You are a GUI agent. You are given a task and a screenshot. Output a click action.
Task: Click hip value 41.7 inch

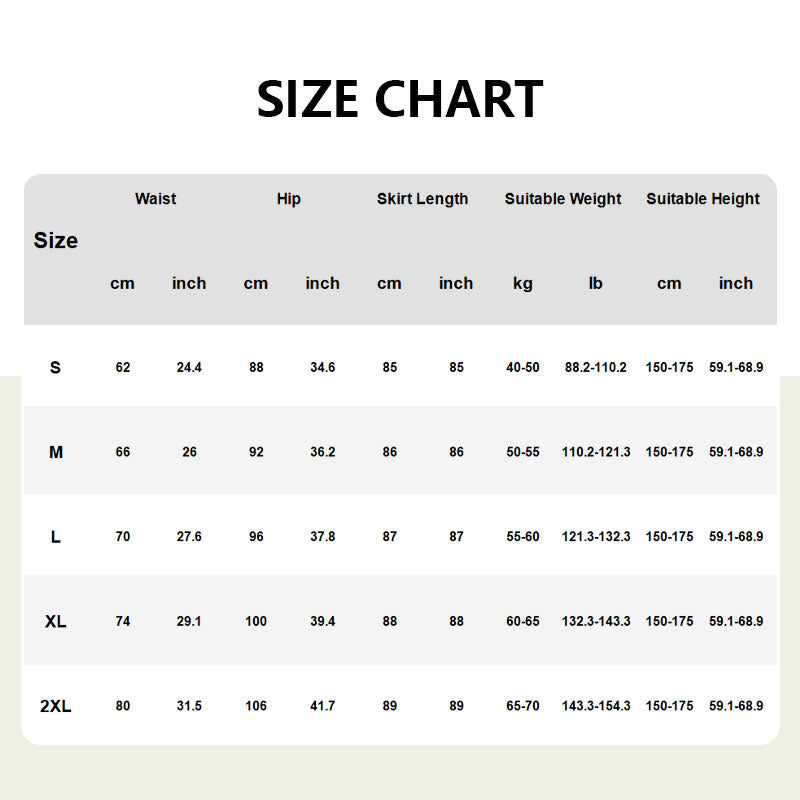point(322,706)
